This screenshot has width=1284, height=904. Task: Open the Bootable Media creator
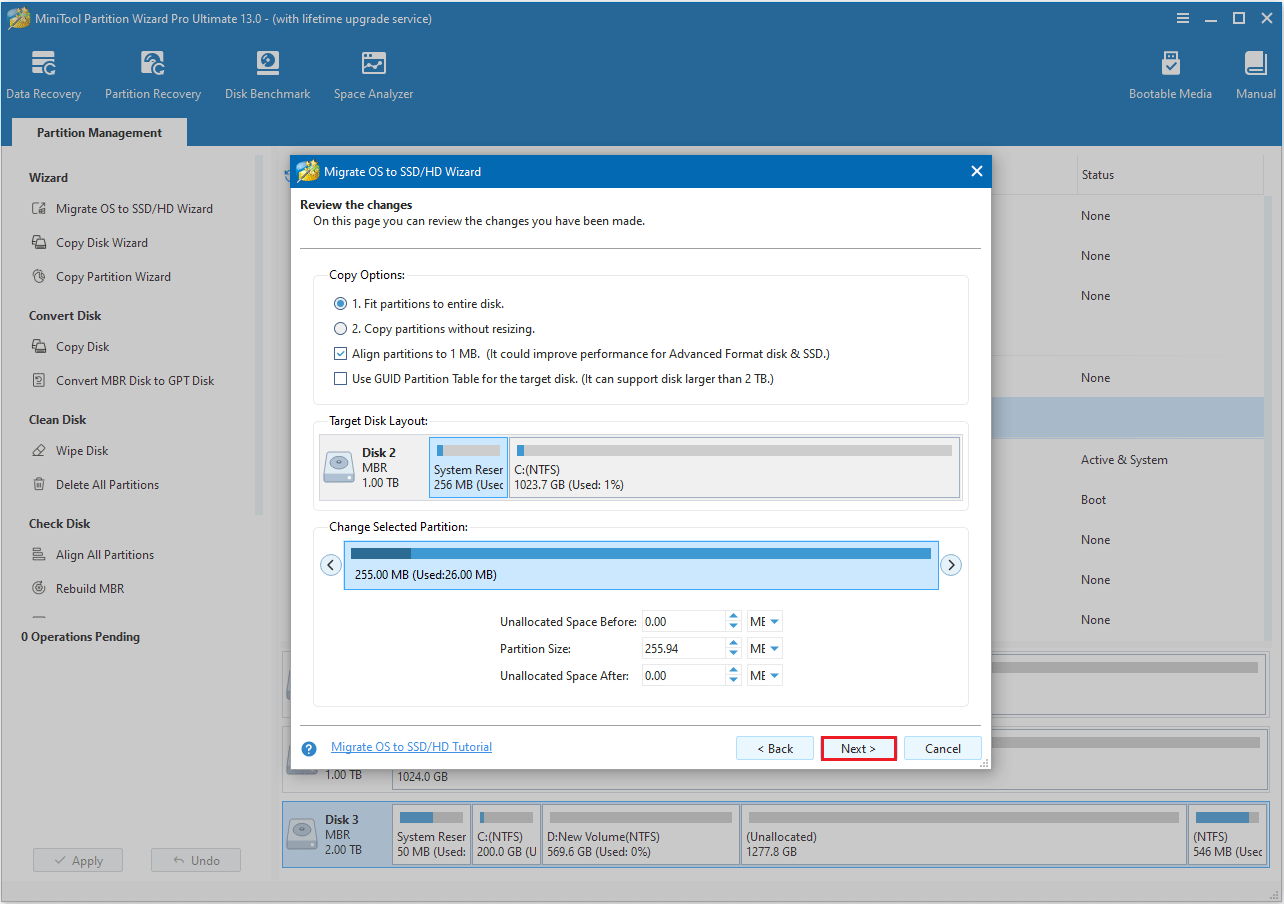click(1170, 73)
